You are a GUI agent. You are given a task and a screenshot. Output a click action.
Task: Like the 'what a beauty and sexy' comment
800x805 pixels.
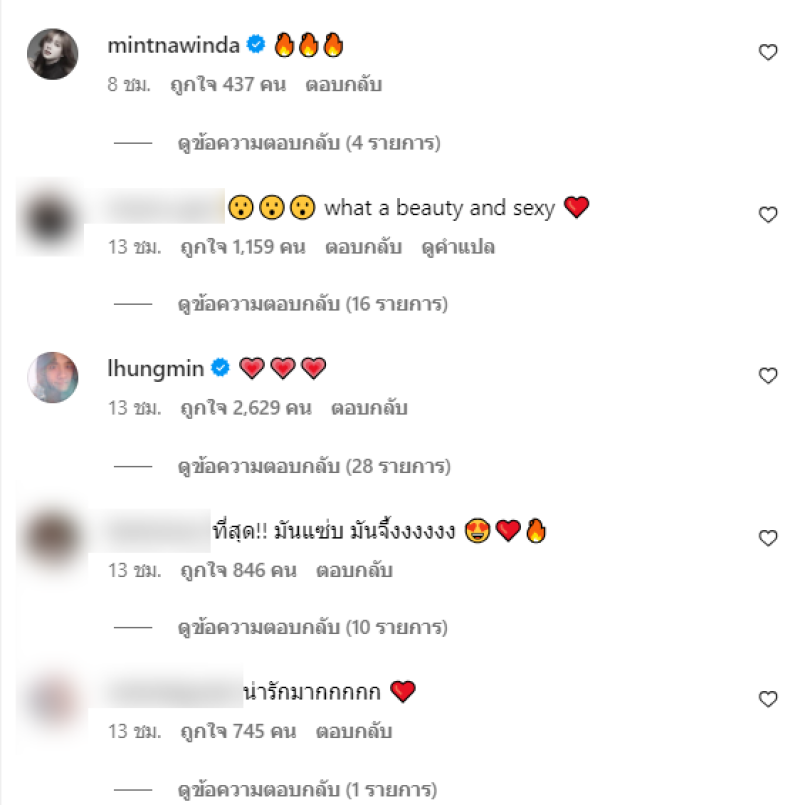point(768,214)
